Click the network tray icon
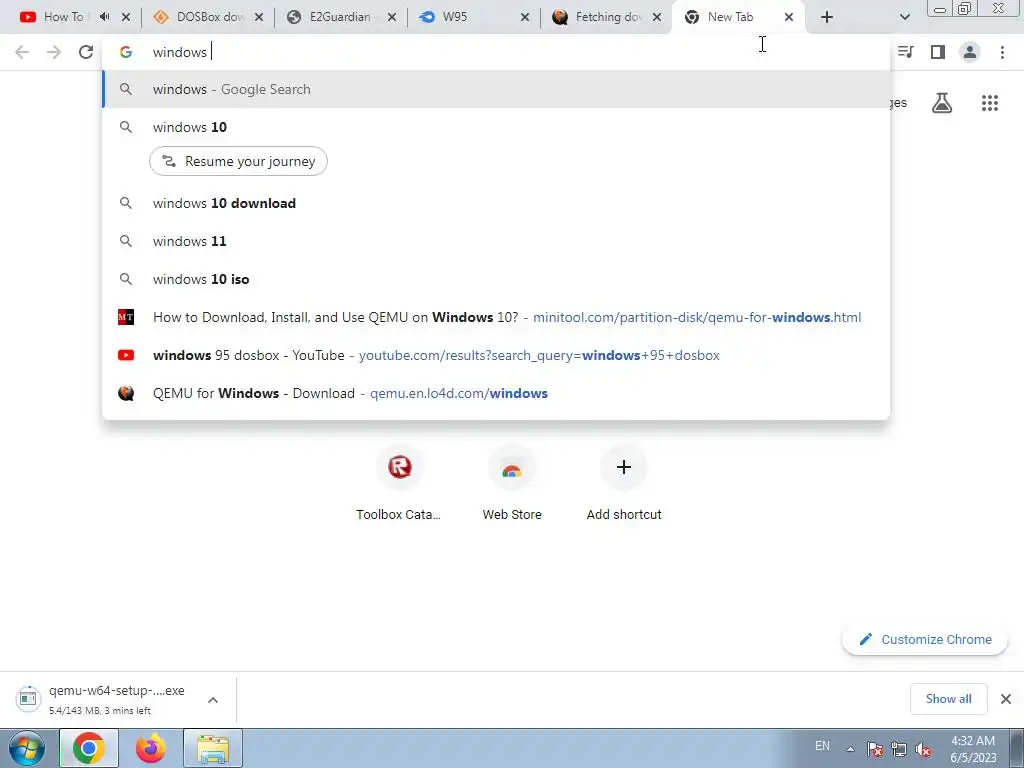Image resolution: width=1024 pixels, height=768 pixels. pos(899,749)
